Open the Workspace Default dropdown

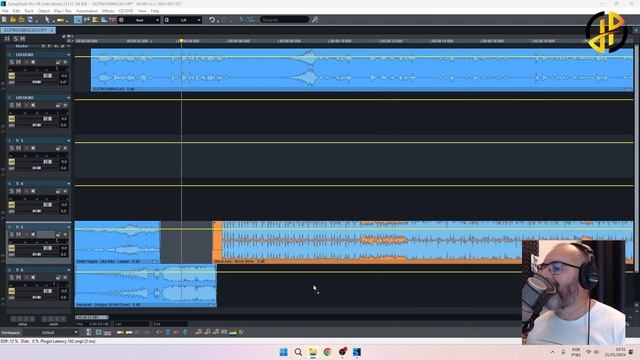[49, 332]
